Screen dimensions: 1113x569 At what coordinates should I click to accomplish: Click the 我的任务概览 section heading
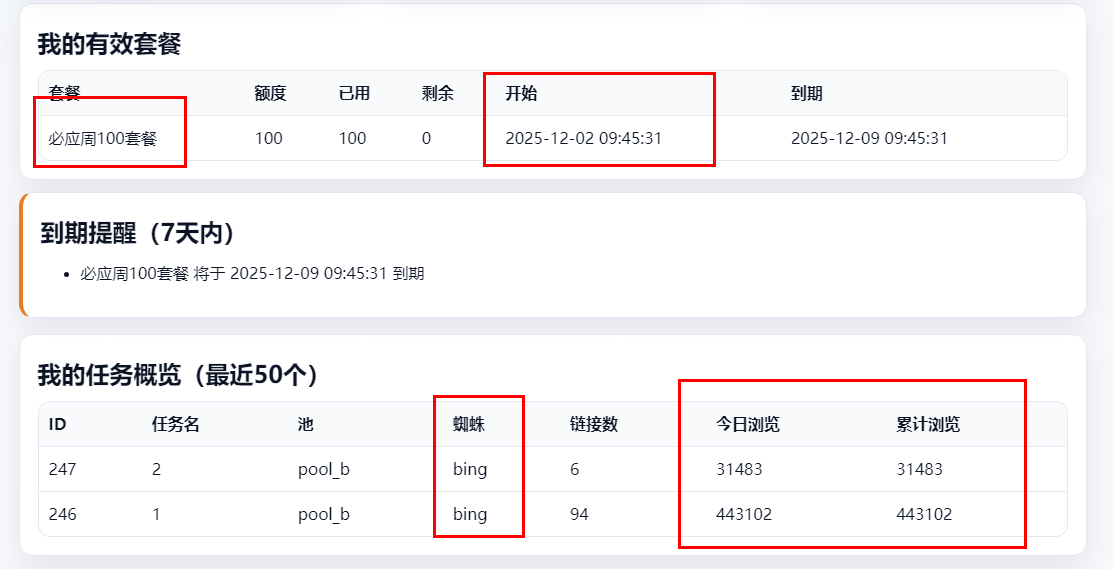pos(178,375)
